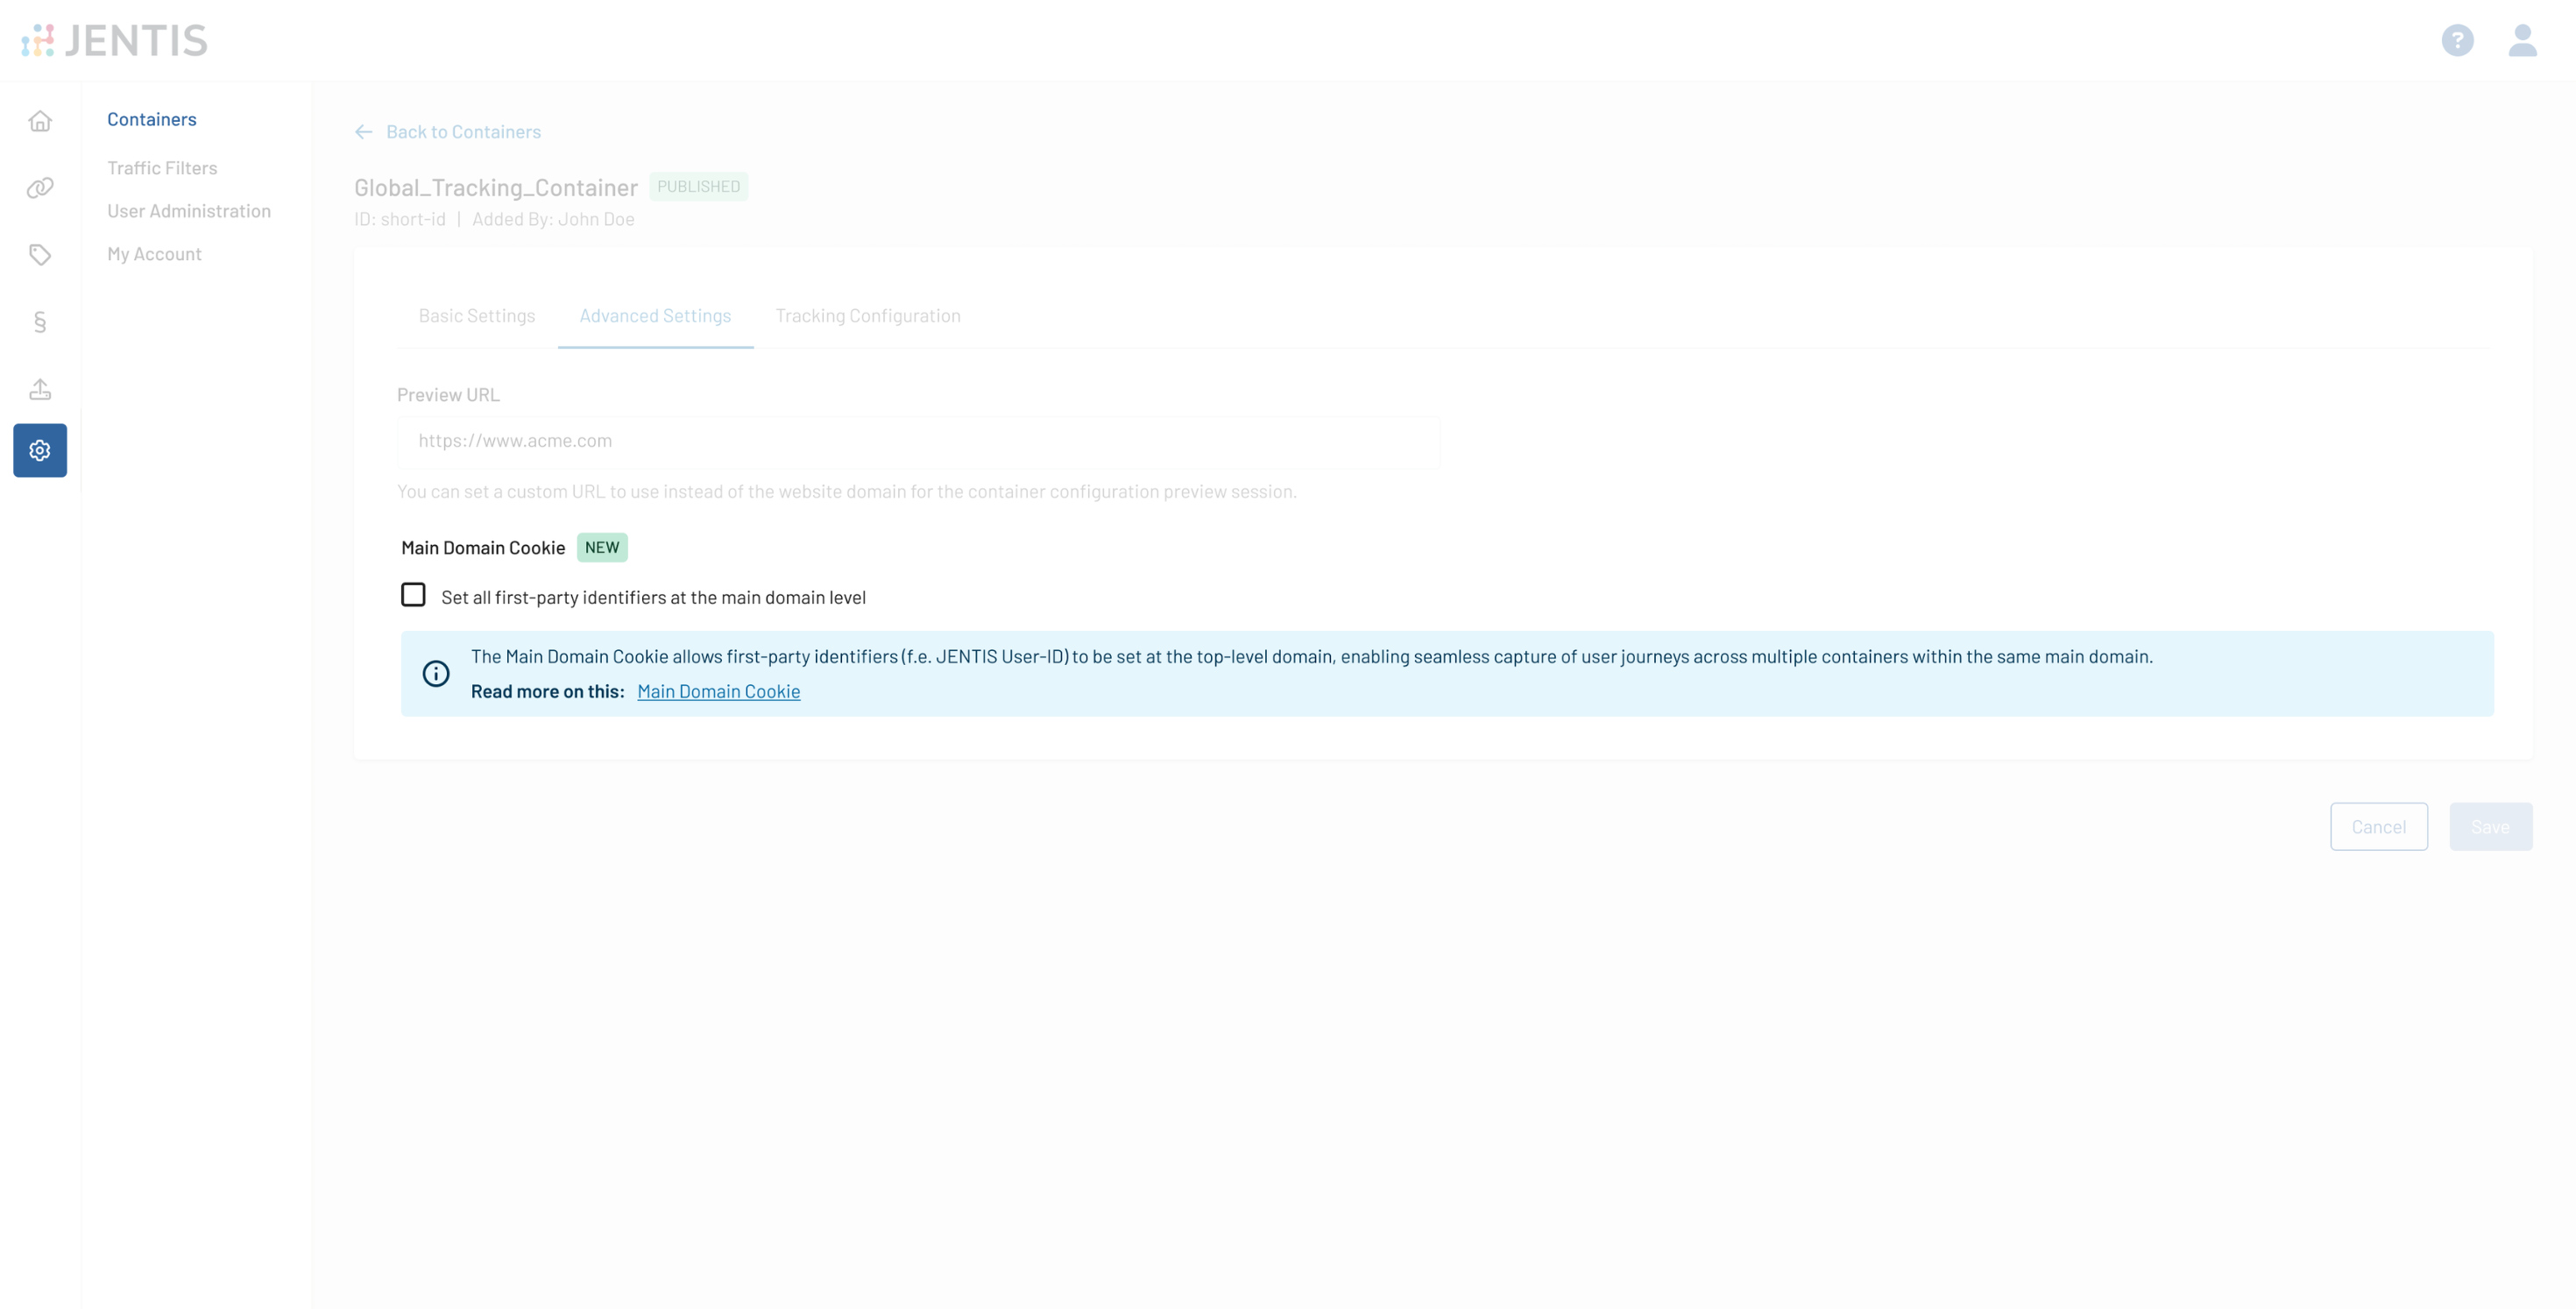2576x1309 pixels.
Task: Open Traffic Filters menu item
Action: (x=162, y=168)
